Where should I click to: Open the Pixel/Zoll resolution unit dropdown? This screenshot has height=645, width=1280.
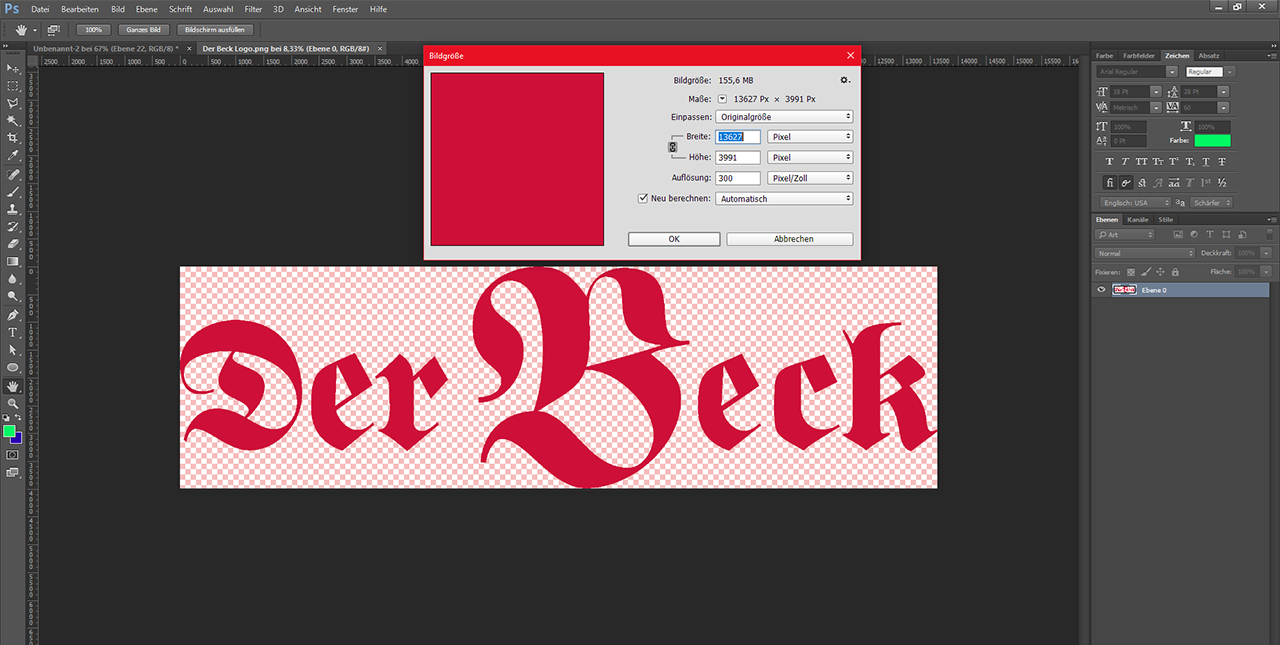[x=809, y=178]
